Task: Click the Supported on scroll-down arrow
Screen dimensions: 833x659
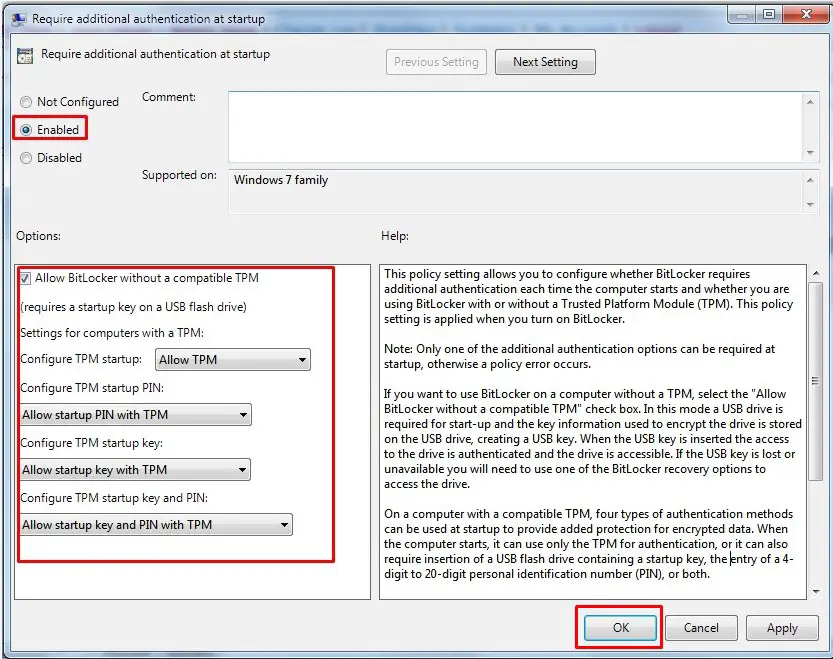Action: pos(810,205)
